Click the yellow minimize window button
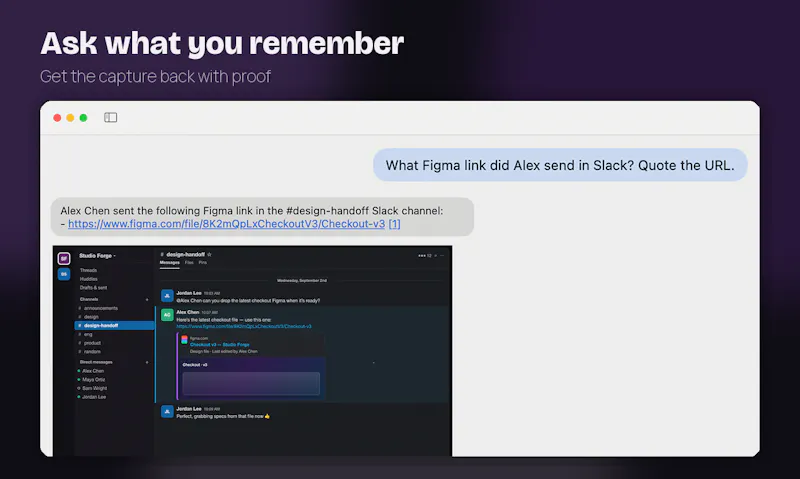This screenshot has width=800, height=479. pyautogui.click(x=70, y=118)
